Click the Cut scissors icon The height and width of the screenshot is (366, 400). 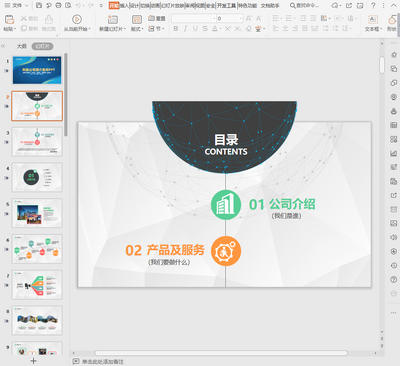coord(24,18)
